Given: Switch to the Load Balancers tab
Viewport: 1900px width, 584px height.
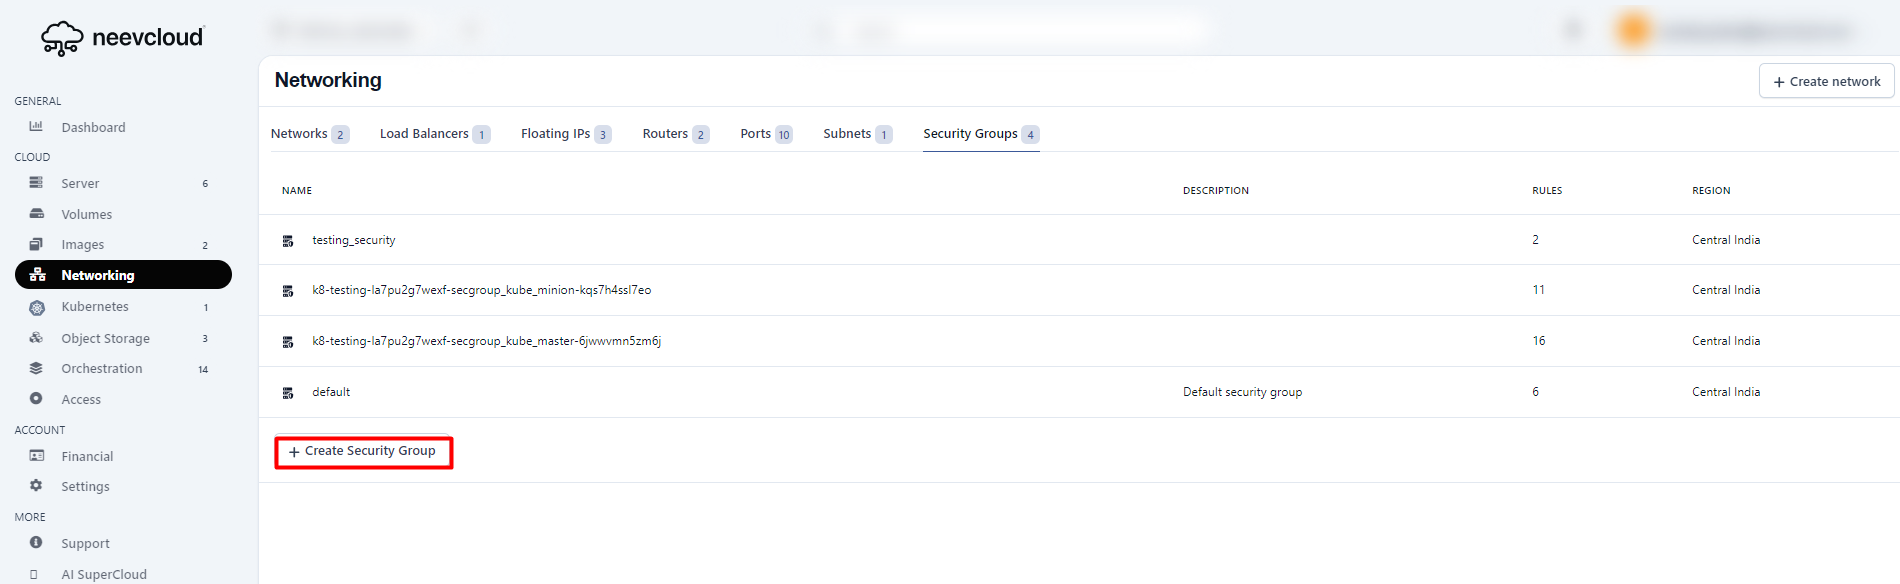Looking at the screenshot, I should [424, 134].
